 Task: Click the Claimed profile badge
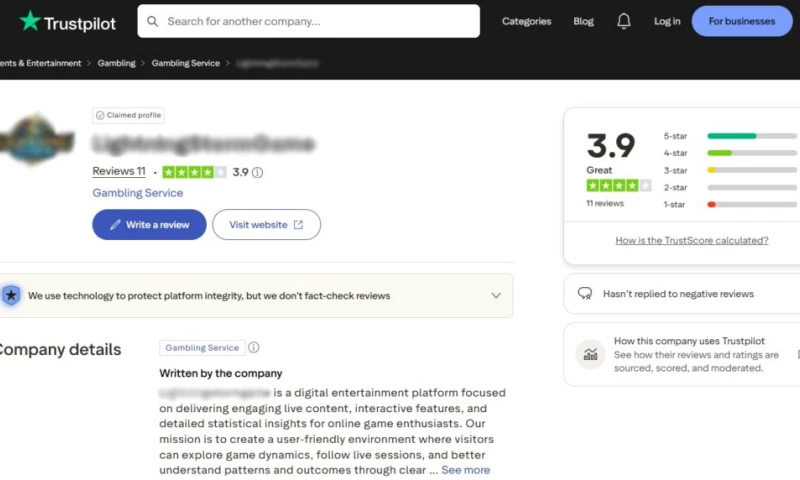point(128,115)
